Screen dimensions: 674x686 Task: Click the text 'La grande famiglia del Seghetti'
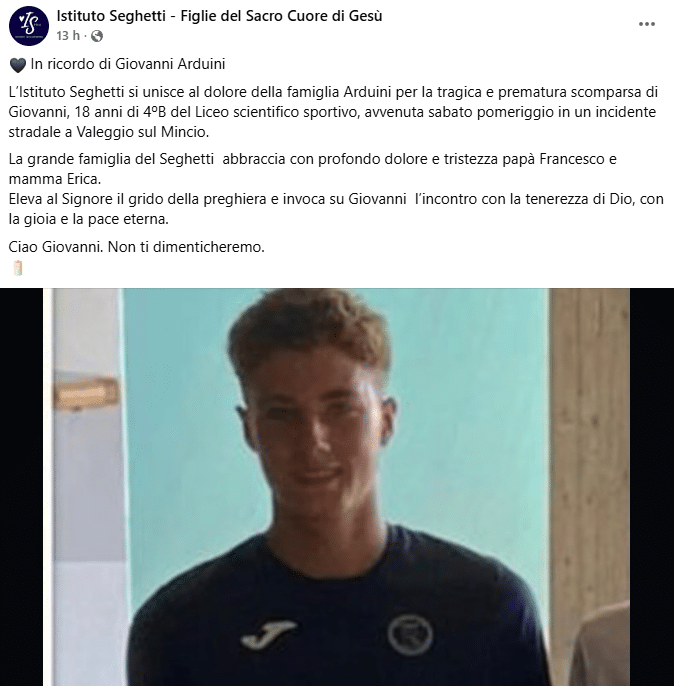[111, 159]
